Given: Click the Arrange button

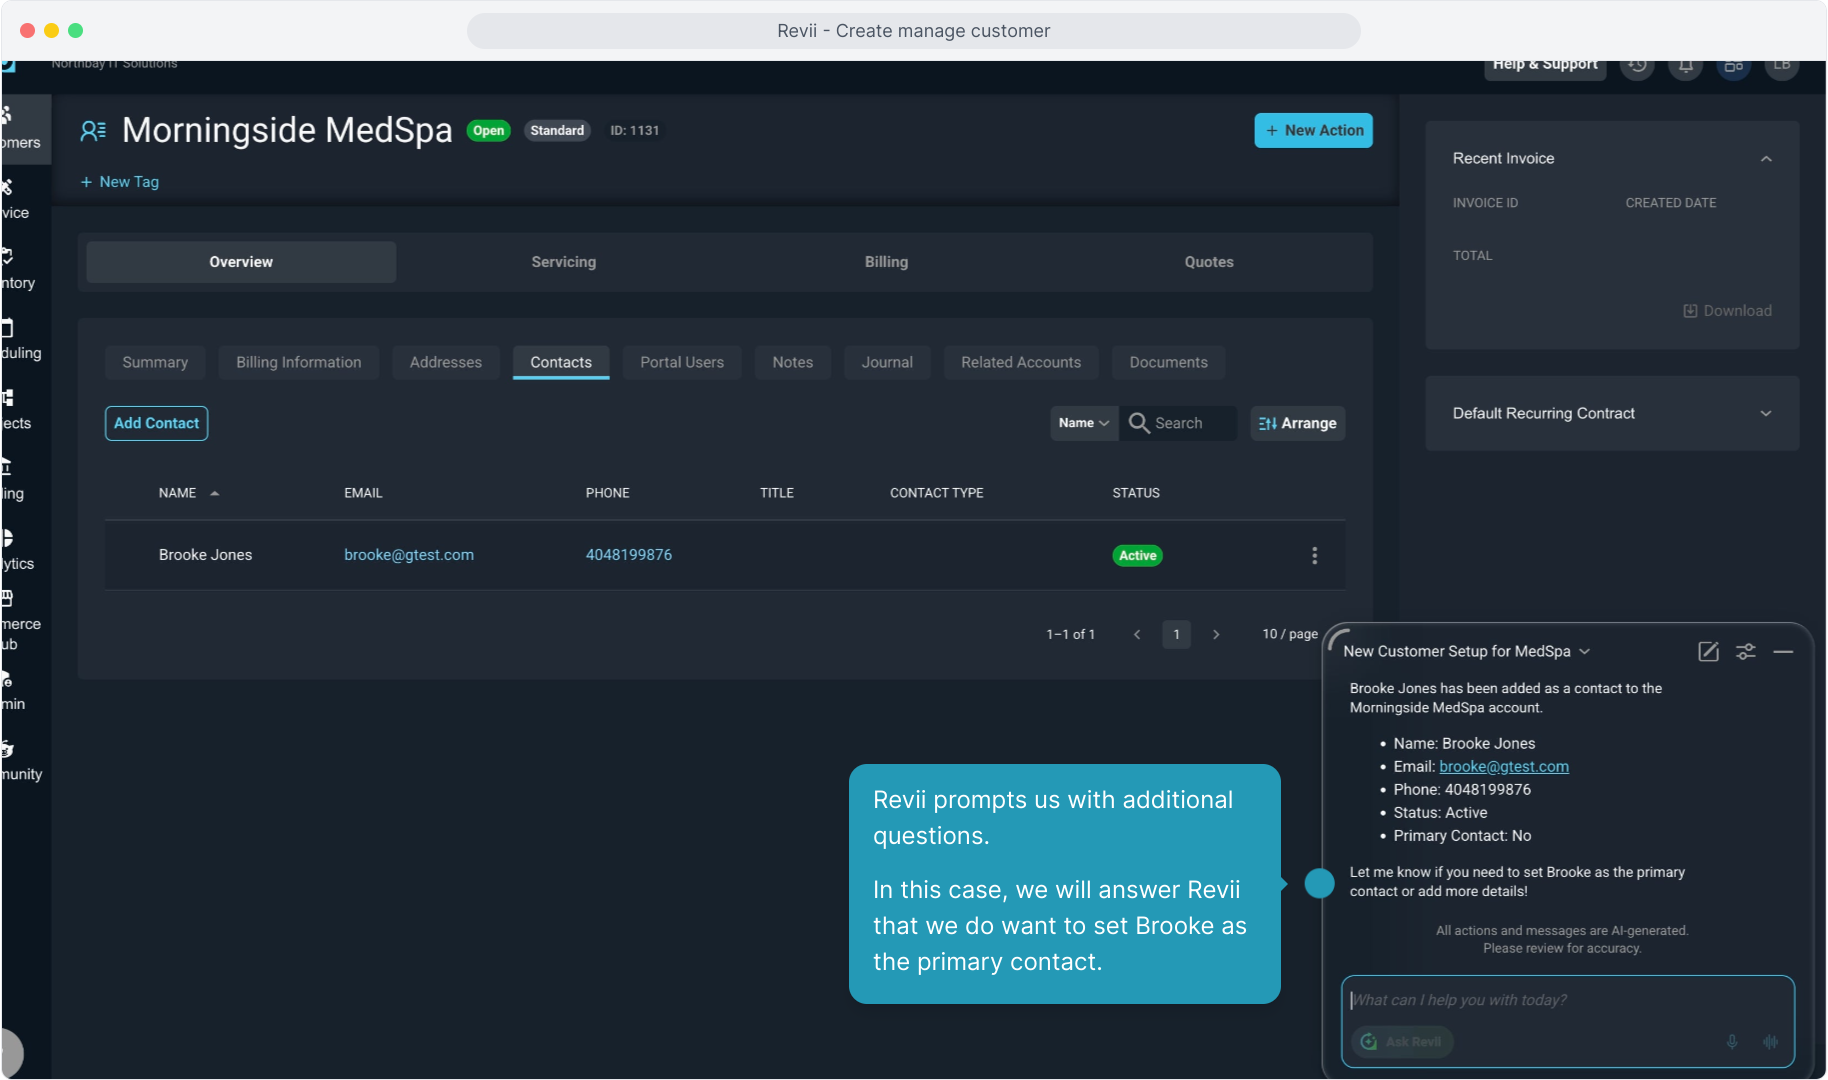Looking at the screenshot, I should (x=1297, y=423).
